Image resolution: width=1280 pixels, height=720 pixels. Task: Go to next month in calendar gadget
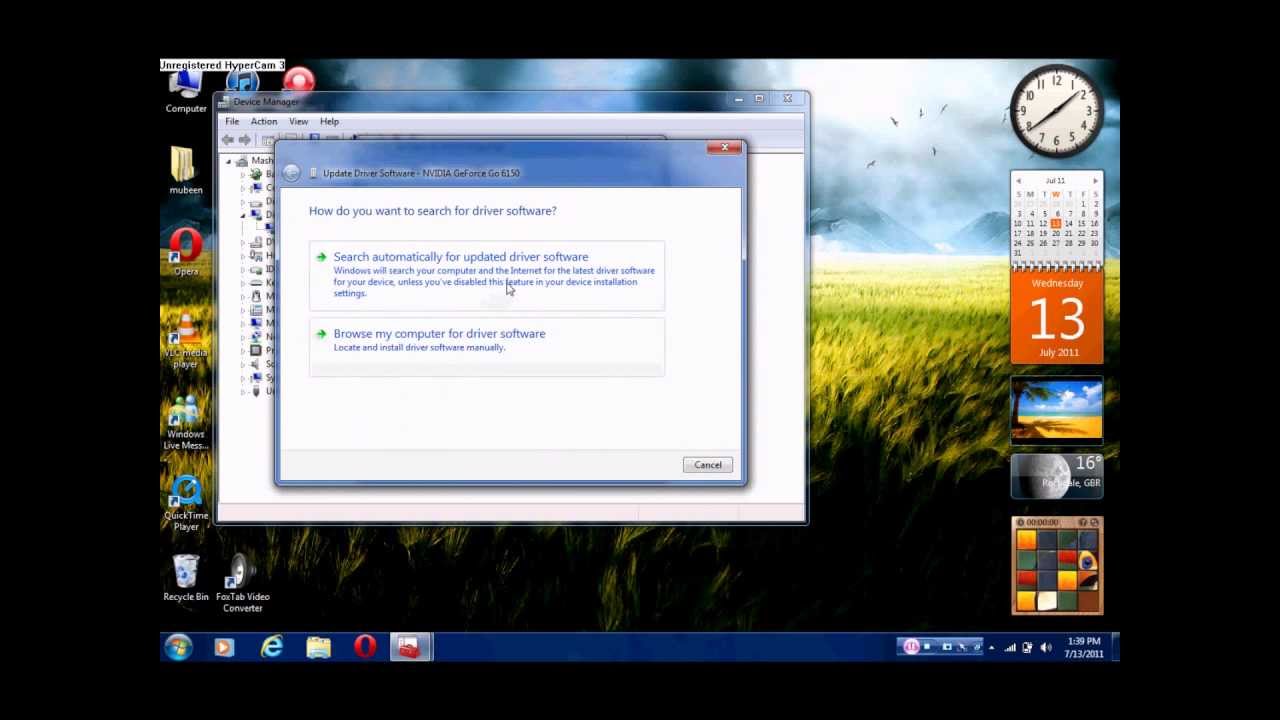pyautogui.click(x=1095, y=181)
